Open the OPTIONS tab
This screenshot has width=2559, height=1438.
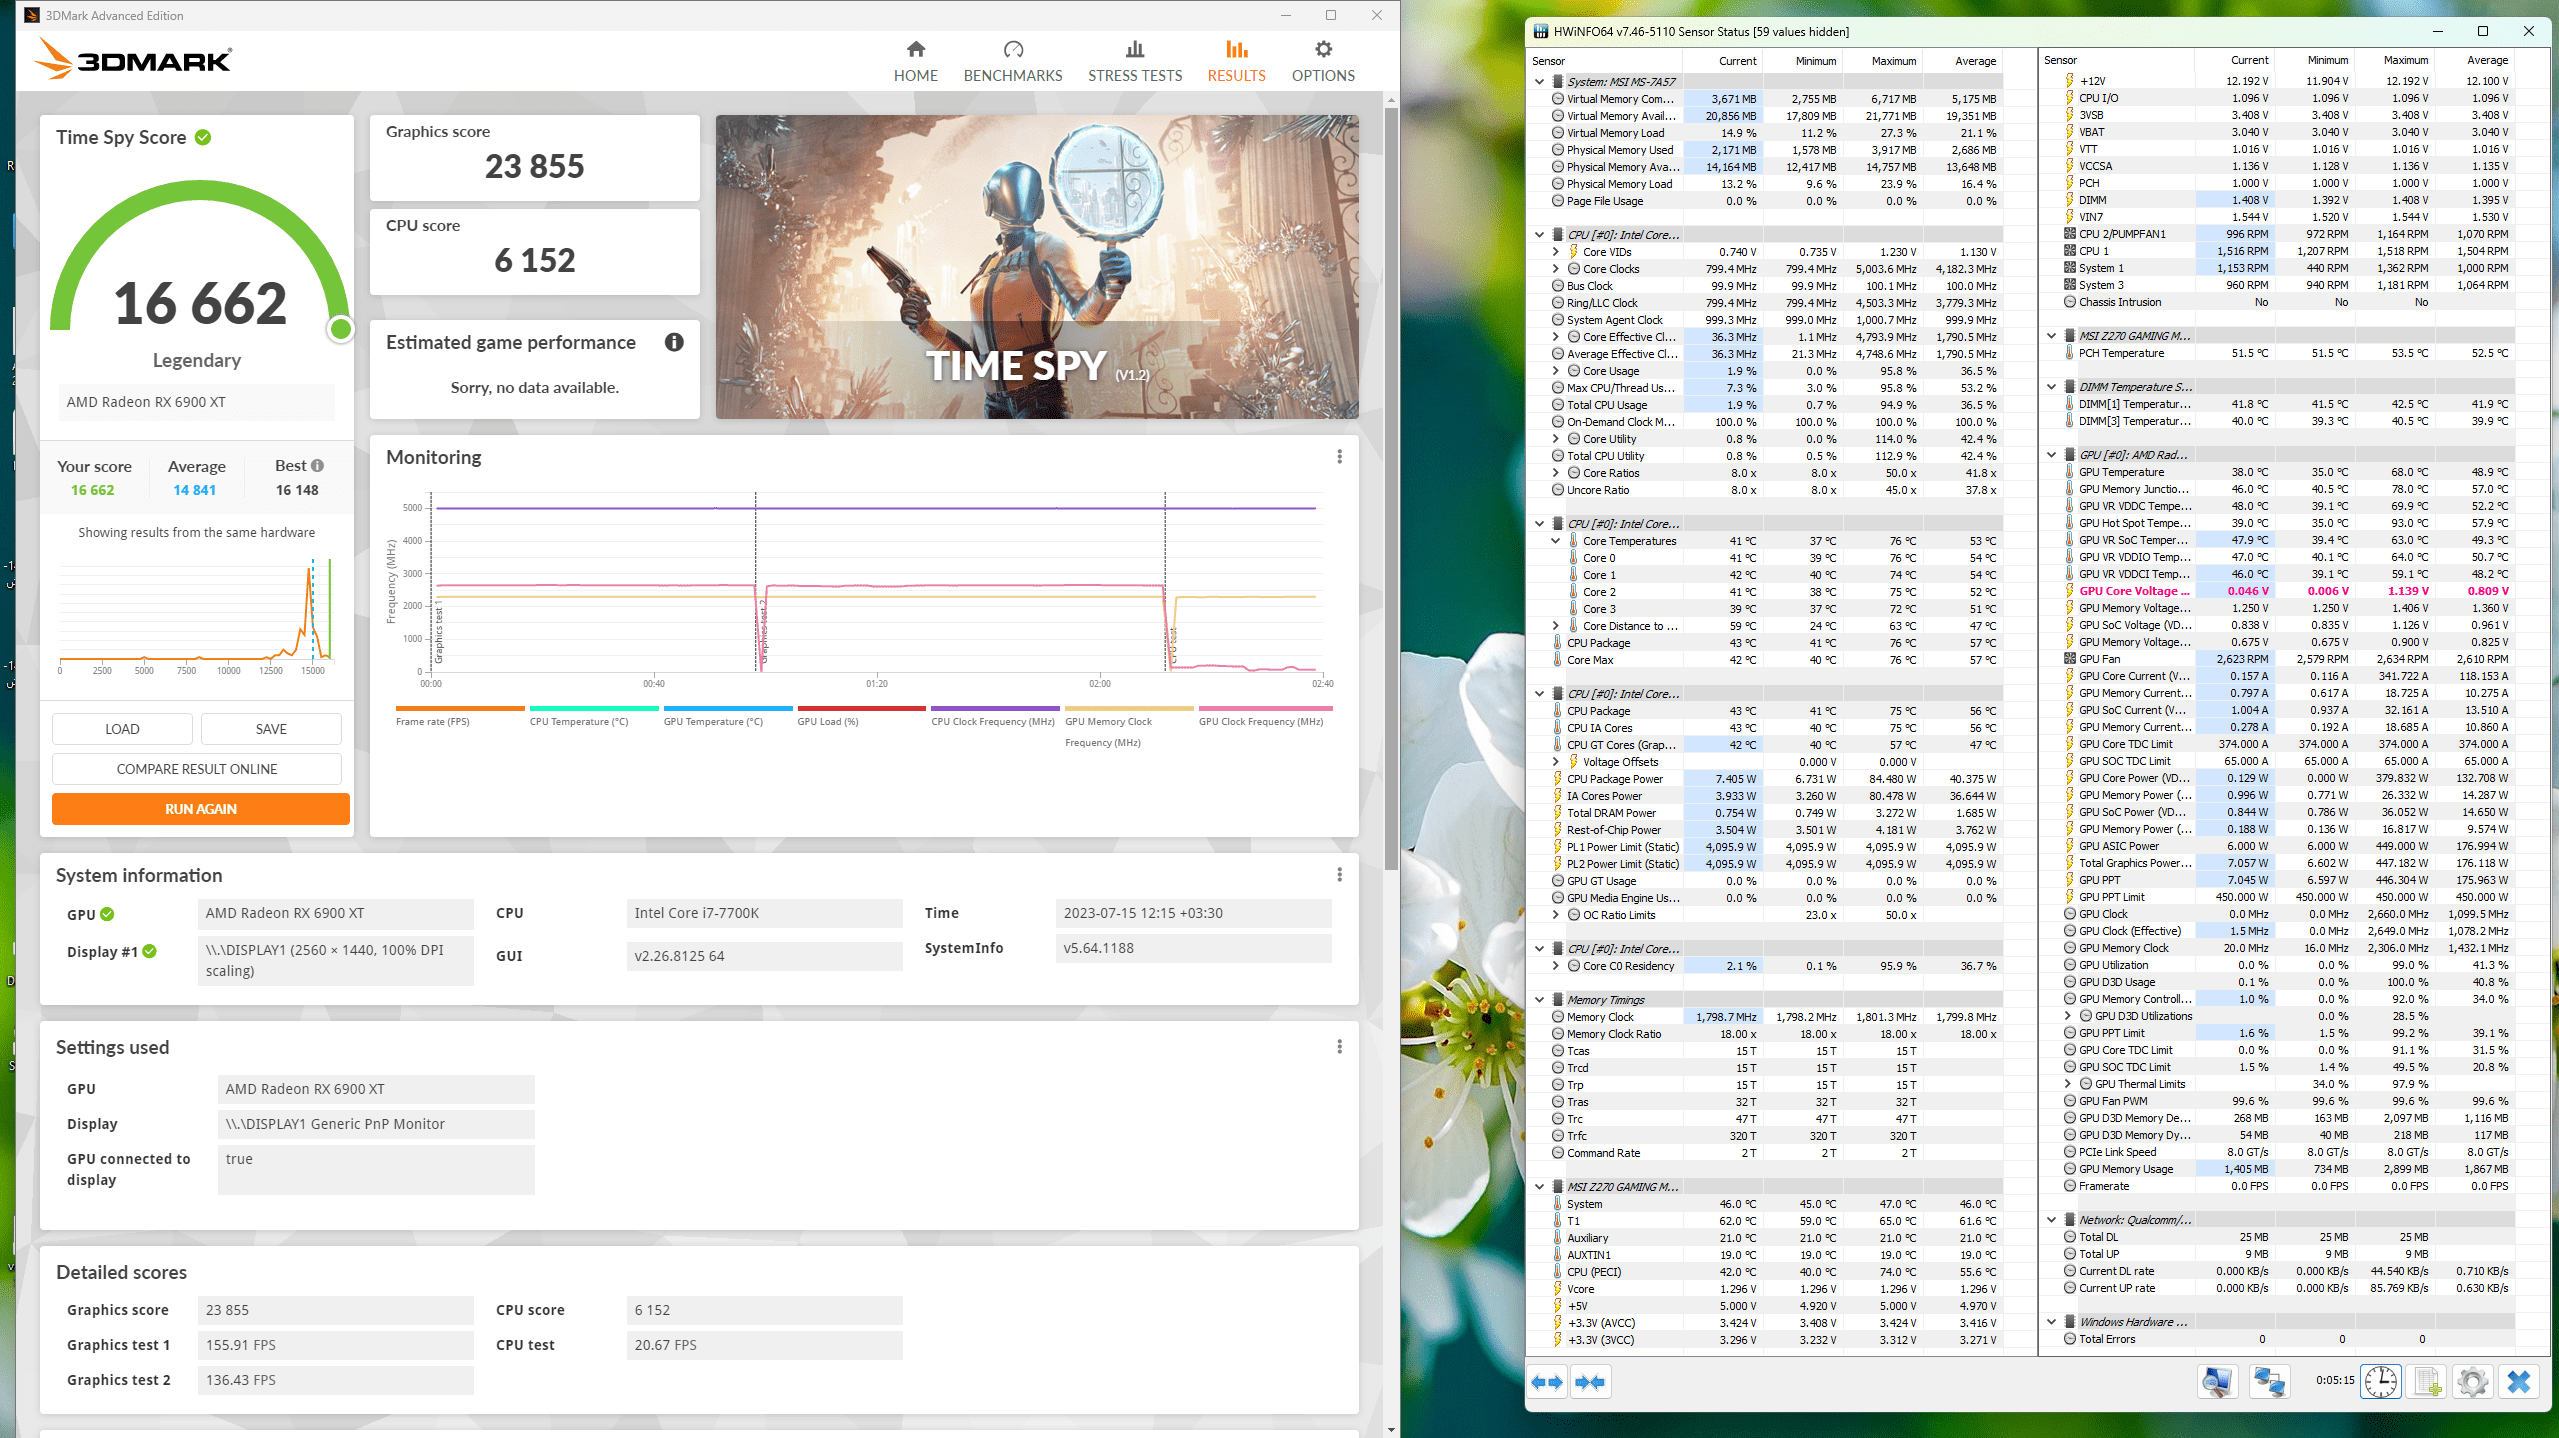(x=1322, y=61)
